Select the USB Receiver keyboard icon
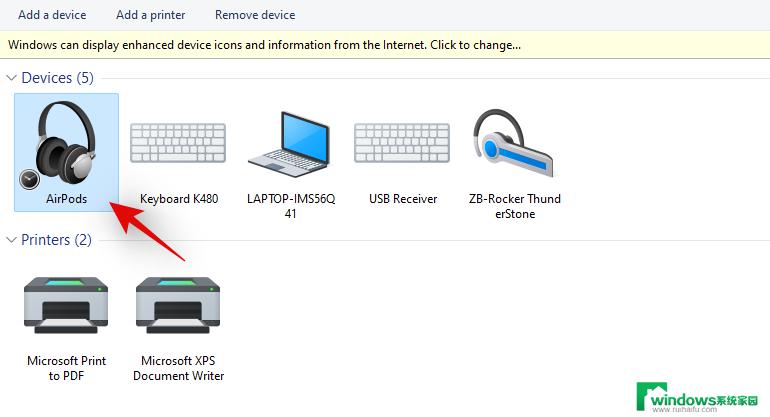Image resolution: width=770 pixels, height=417 pixels. (x=402, y=143)
